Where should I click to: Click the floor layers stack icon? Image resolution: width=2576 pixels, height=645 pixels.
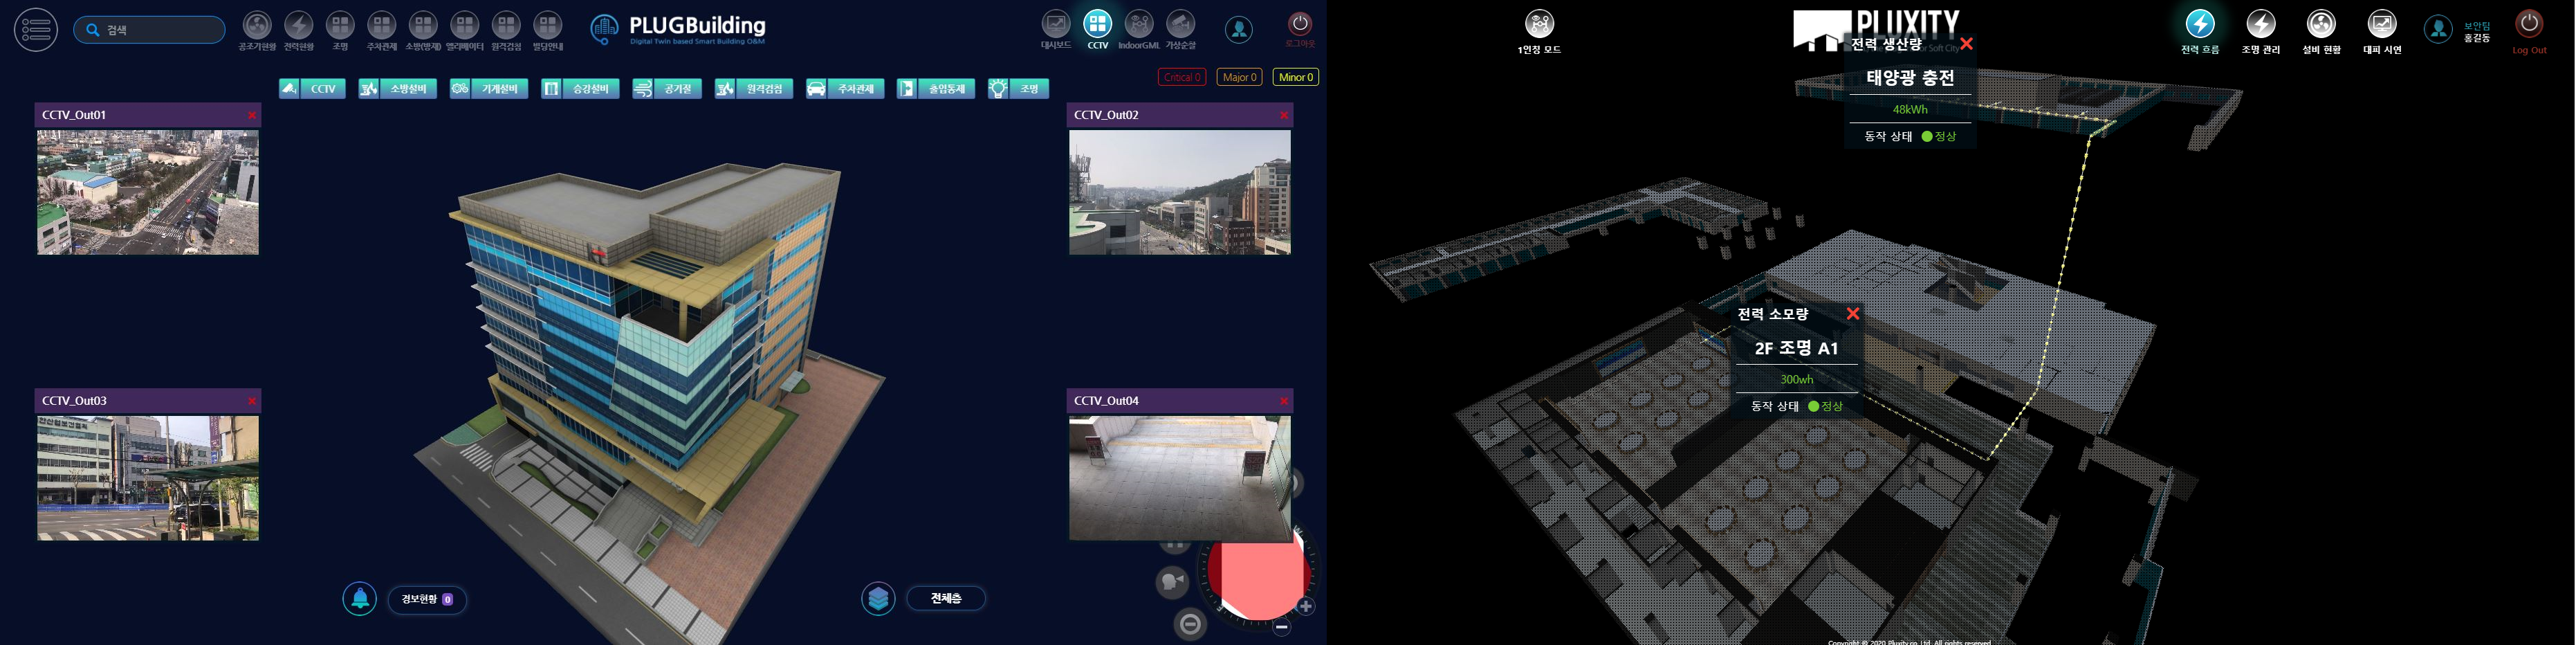tap(878, 598)
